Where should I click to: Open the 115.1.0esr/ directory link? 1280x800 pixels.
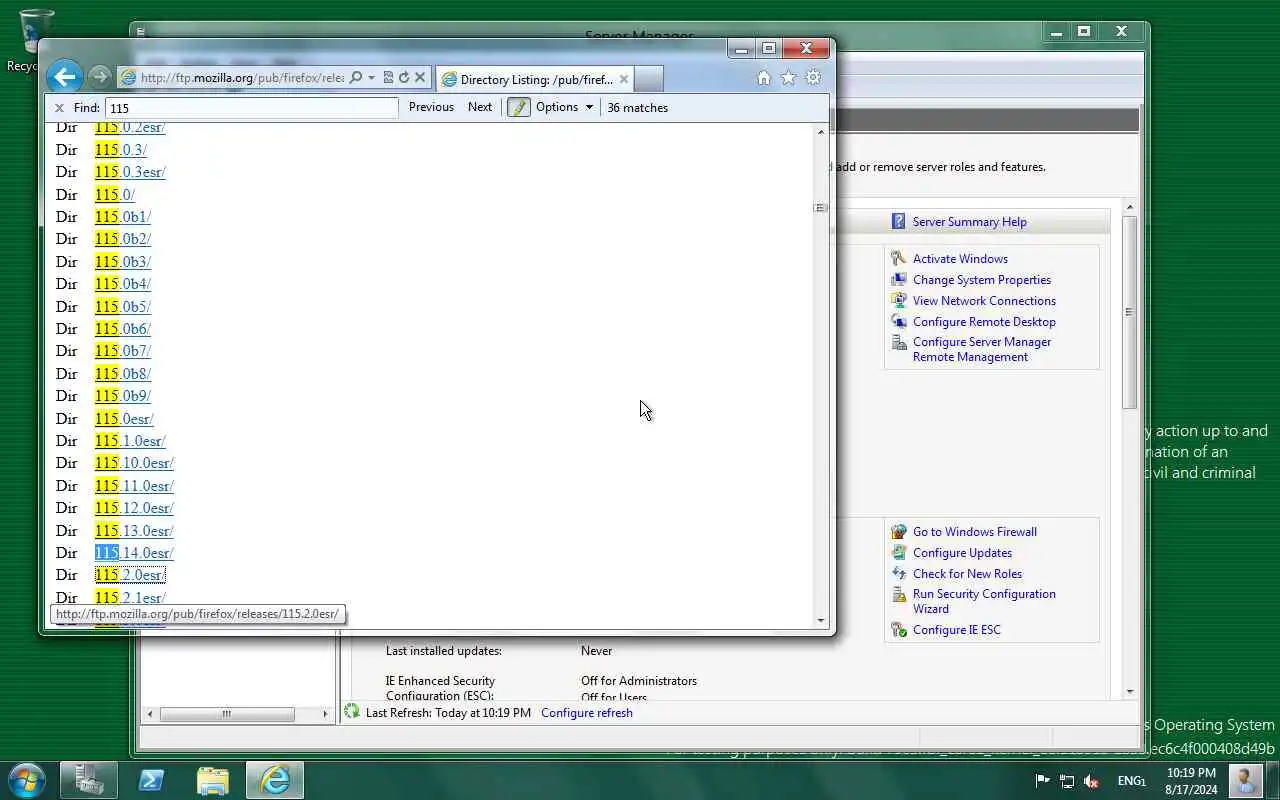point(130,441)
